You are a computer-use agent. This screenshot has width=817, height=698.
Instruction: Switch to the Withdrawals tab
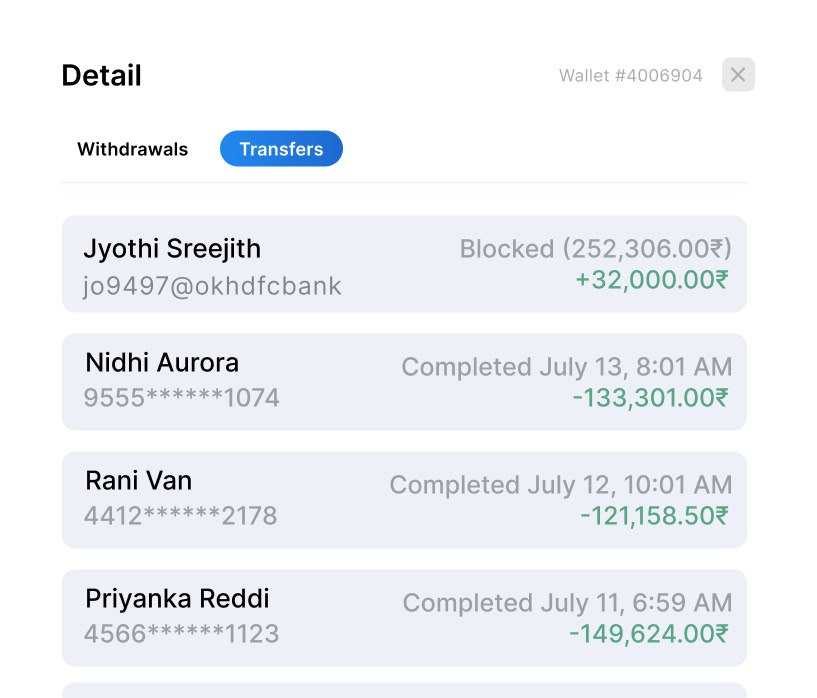coord(132,149)
